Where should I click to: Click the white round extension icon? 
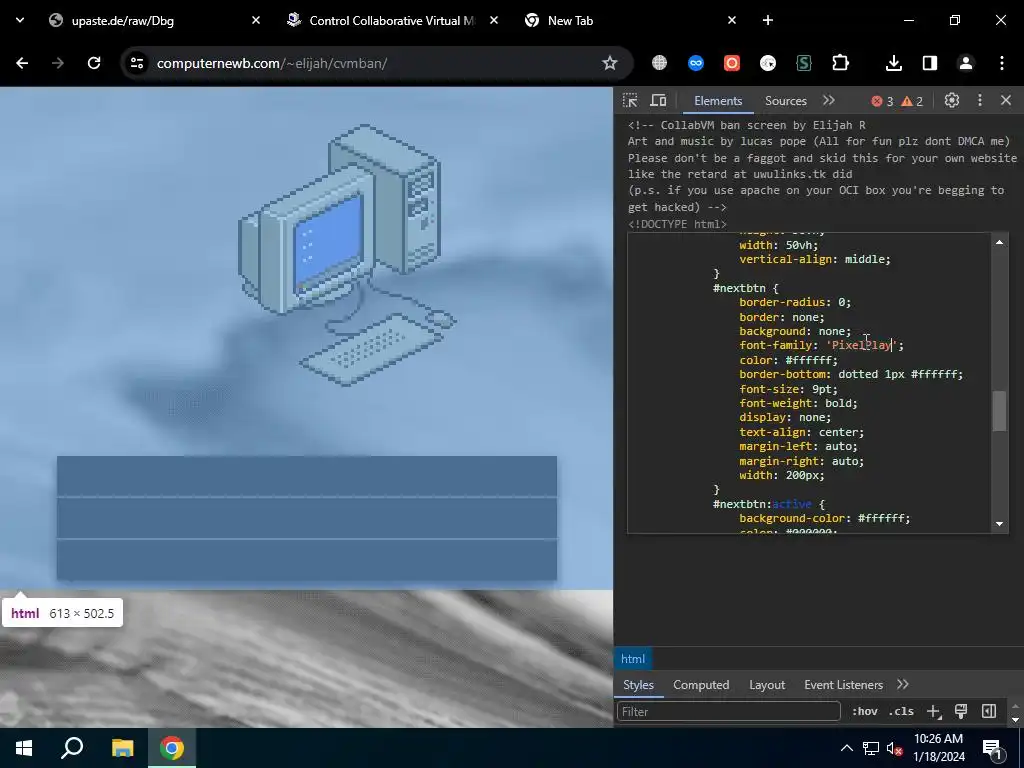[768, 63]
